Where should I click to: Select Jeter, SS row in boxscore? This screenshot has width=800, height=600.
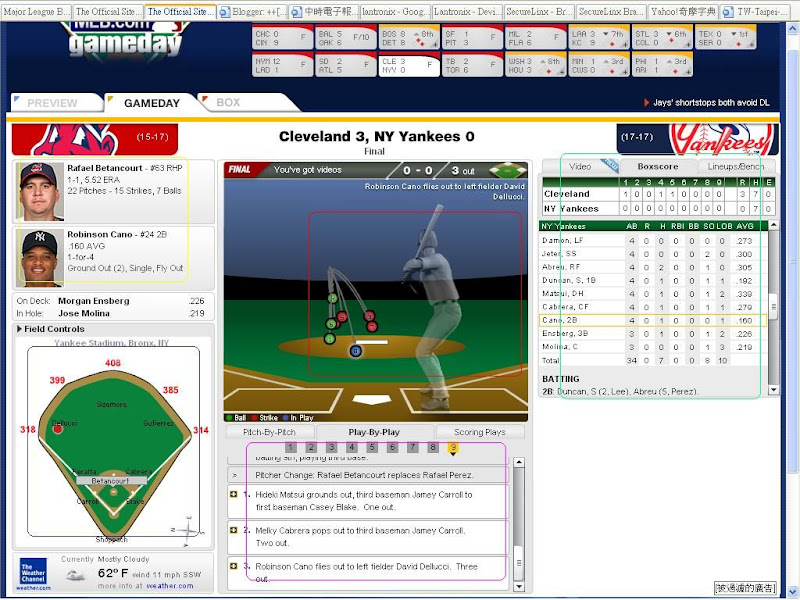653,254
